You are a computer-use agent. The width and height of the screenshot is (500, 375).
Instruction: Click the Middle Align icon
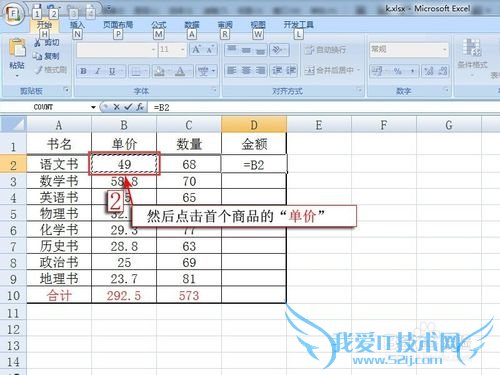pyautogui.click(x=246, y=50)
